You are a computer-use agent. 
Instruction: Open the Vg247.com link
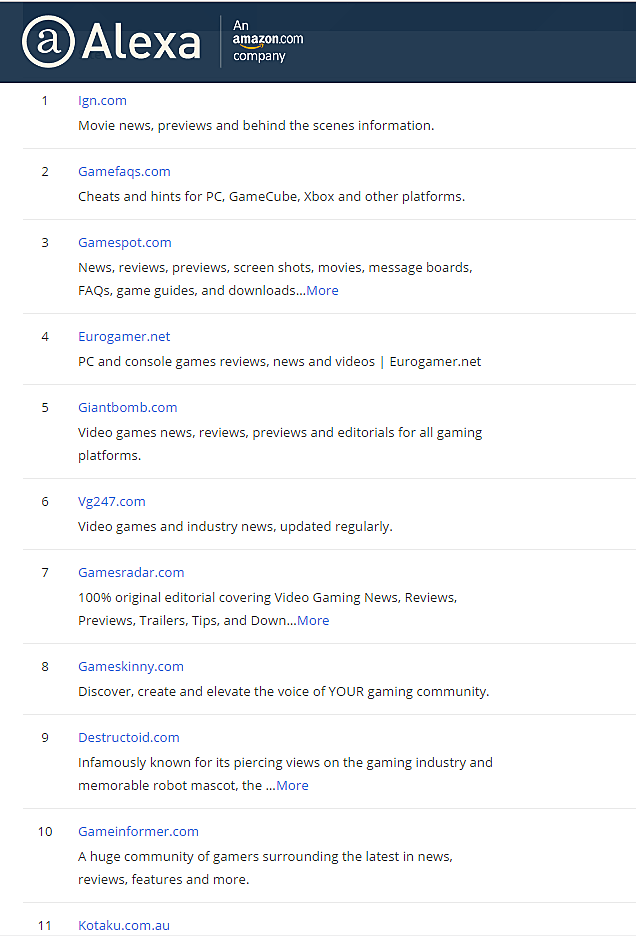112,502
